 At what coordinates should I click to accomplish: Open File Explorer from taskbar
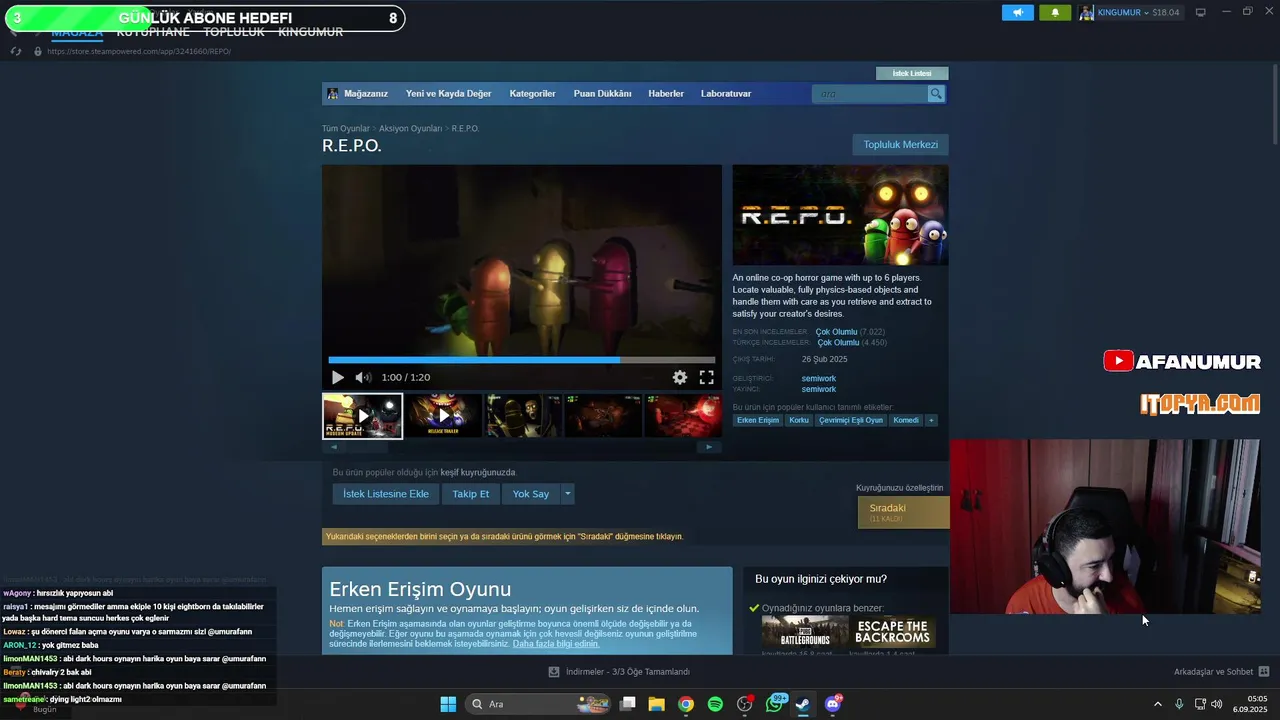(656, 704)
